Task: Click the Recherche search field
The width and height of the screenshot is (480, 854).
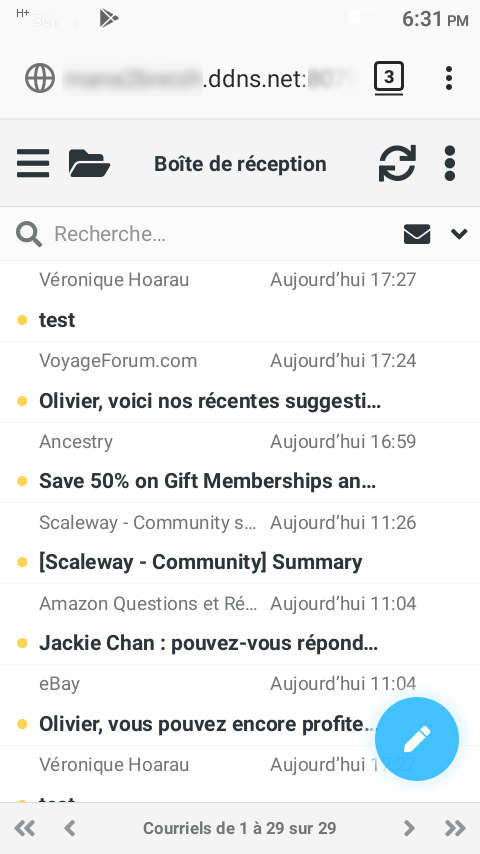Action: click(x=223, y=234)
